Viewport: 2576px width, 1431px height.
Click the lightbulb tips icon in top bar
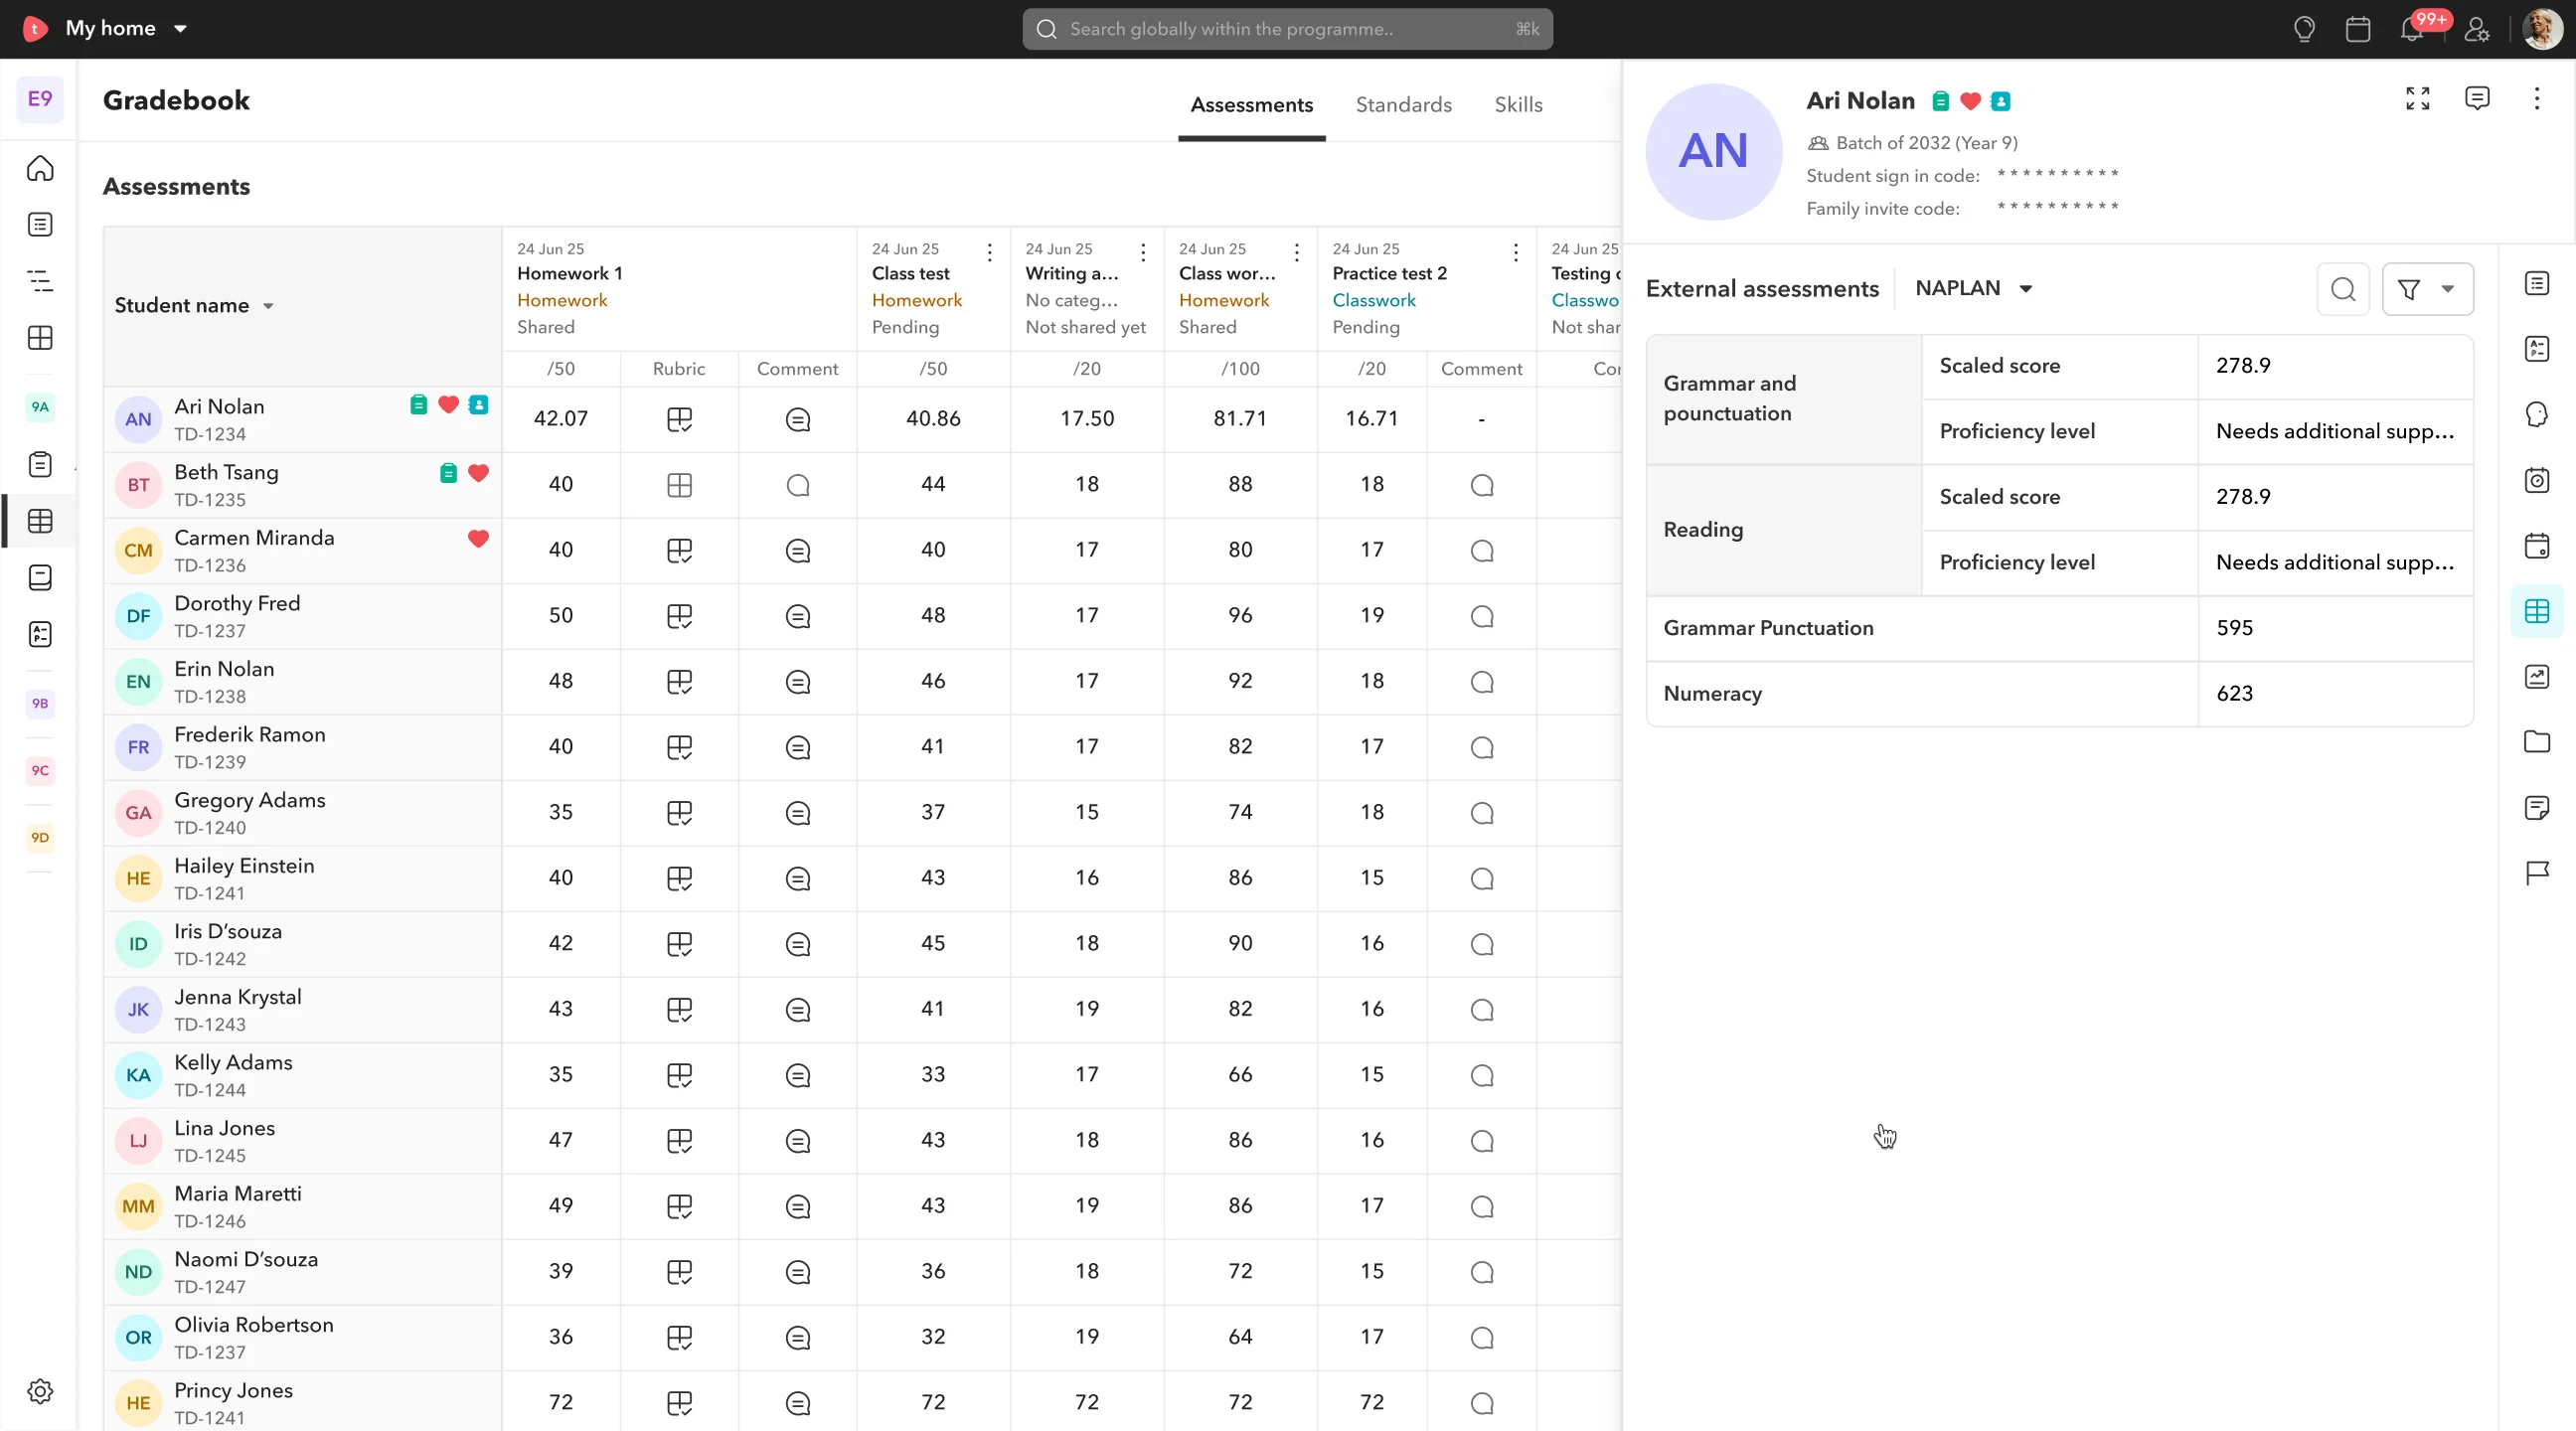(2304, 29)
